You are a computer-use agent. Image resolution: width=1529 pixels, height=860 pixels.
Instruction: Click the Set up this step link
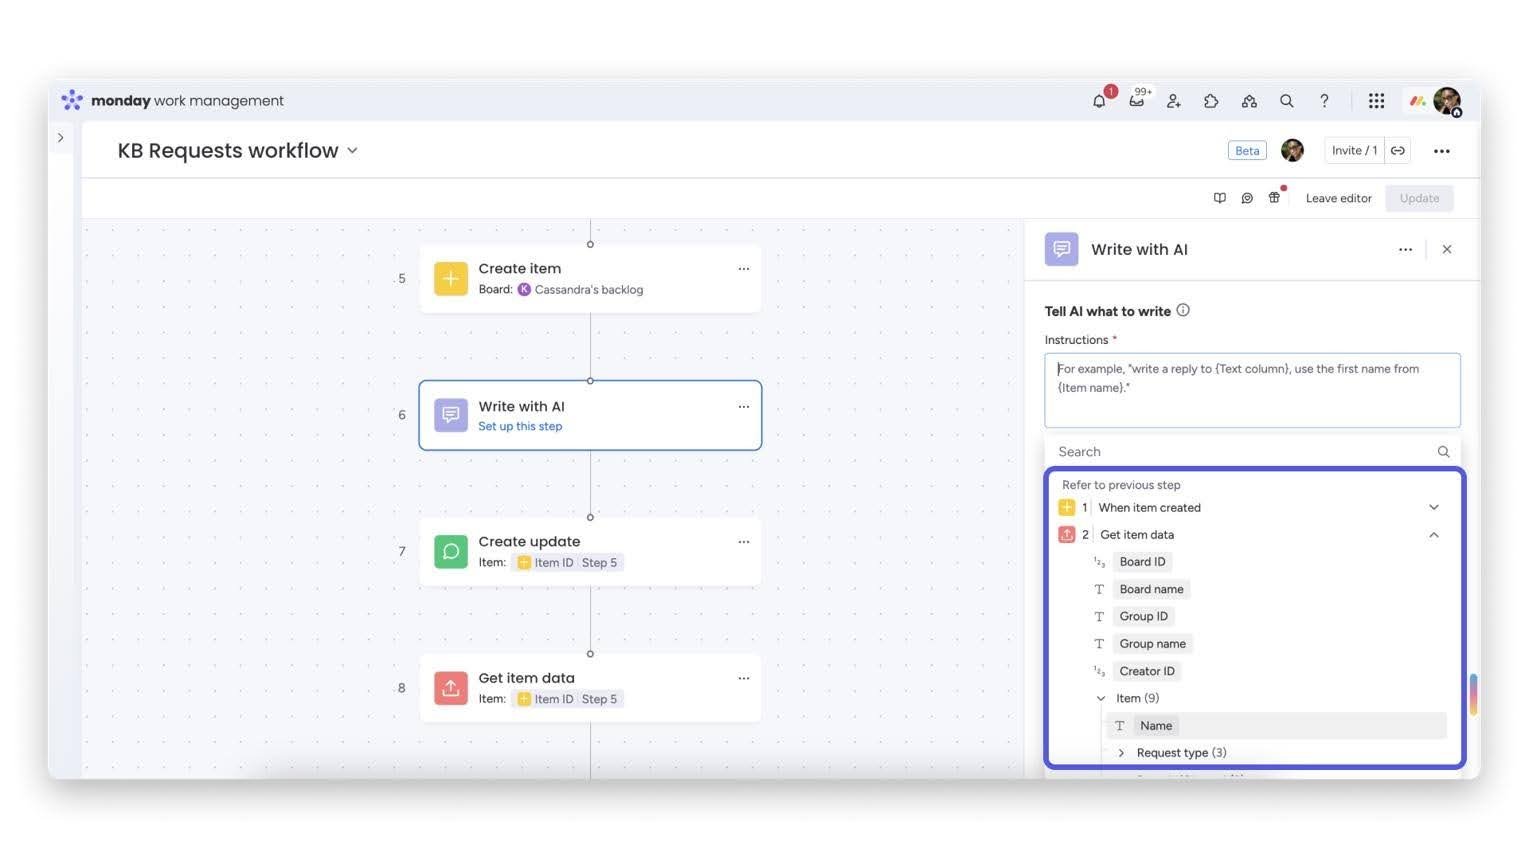520,427
